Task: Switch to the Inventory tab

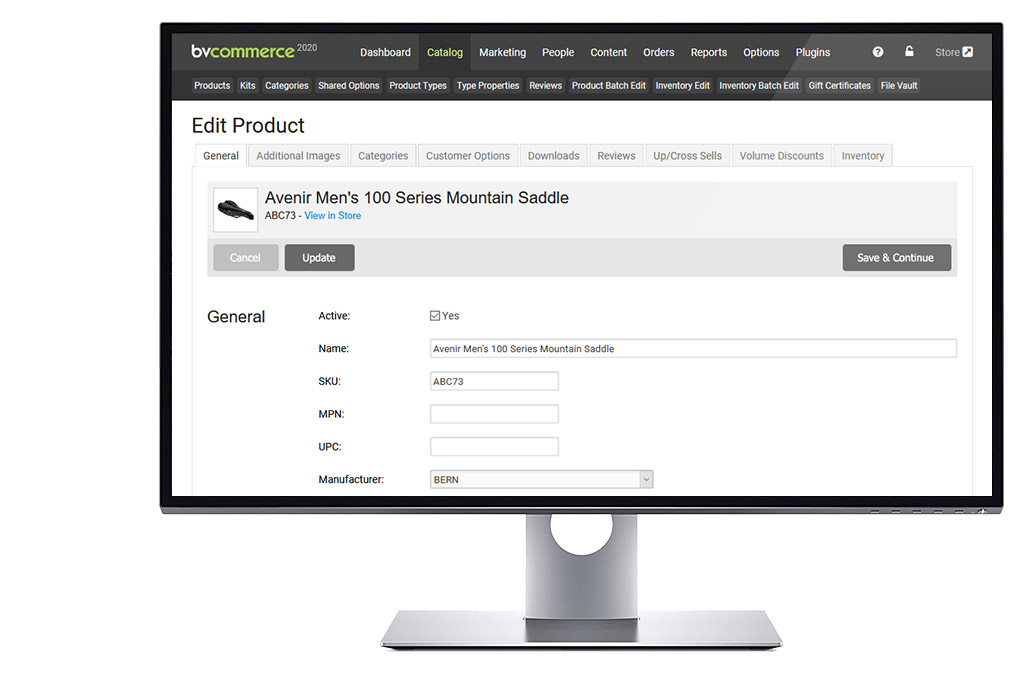Action: (862, 156)
